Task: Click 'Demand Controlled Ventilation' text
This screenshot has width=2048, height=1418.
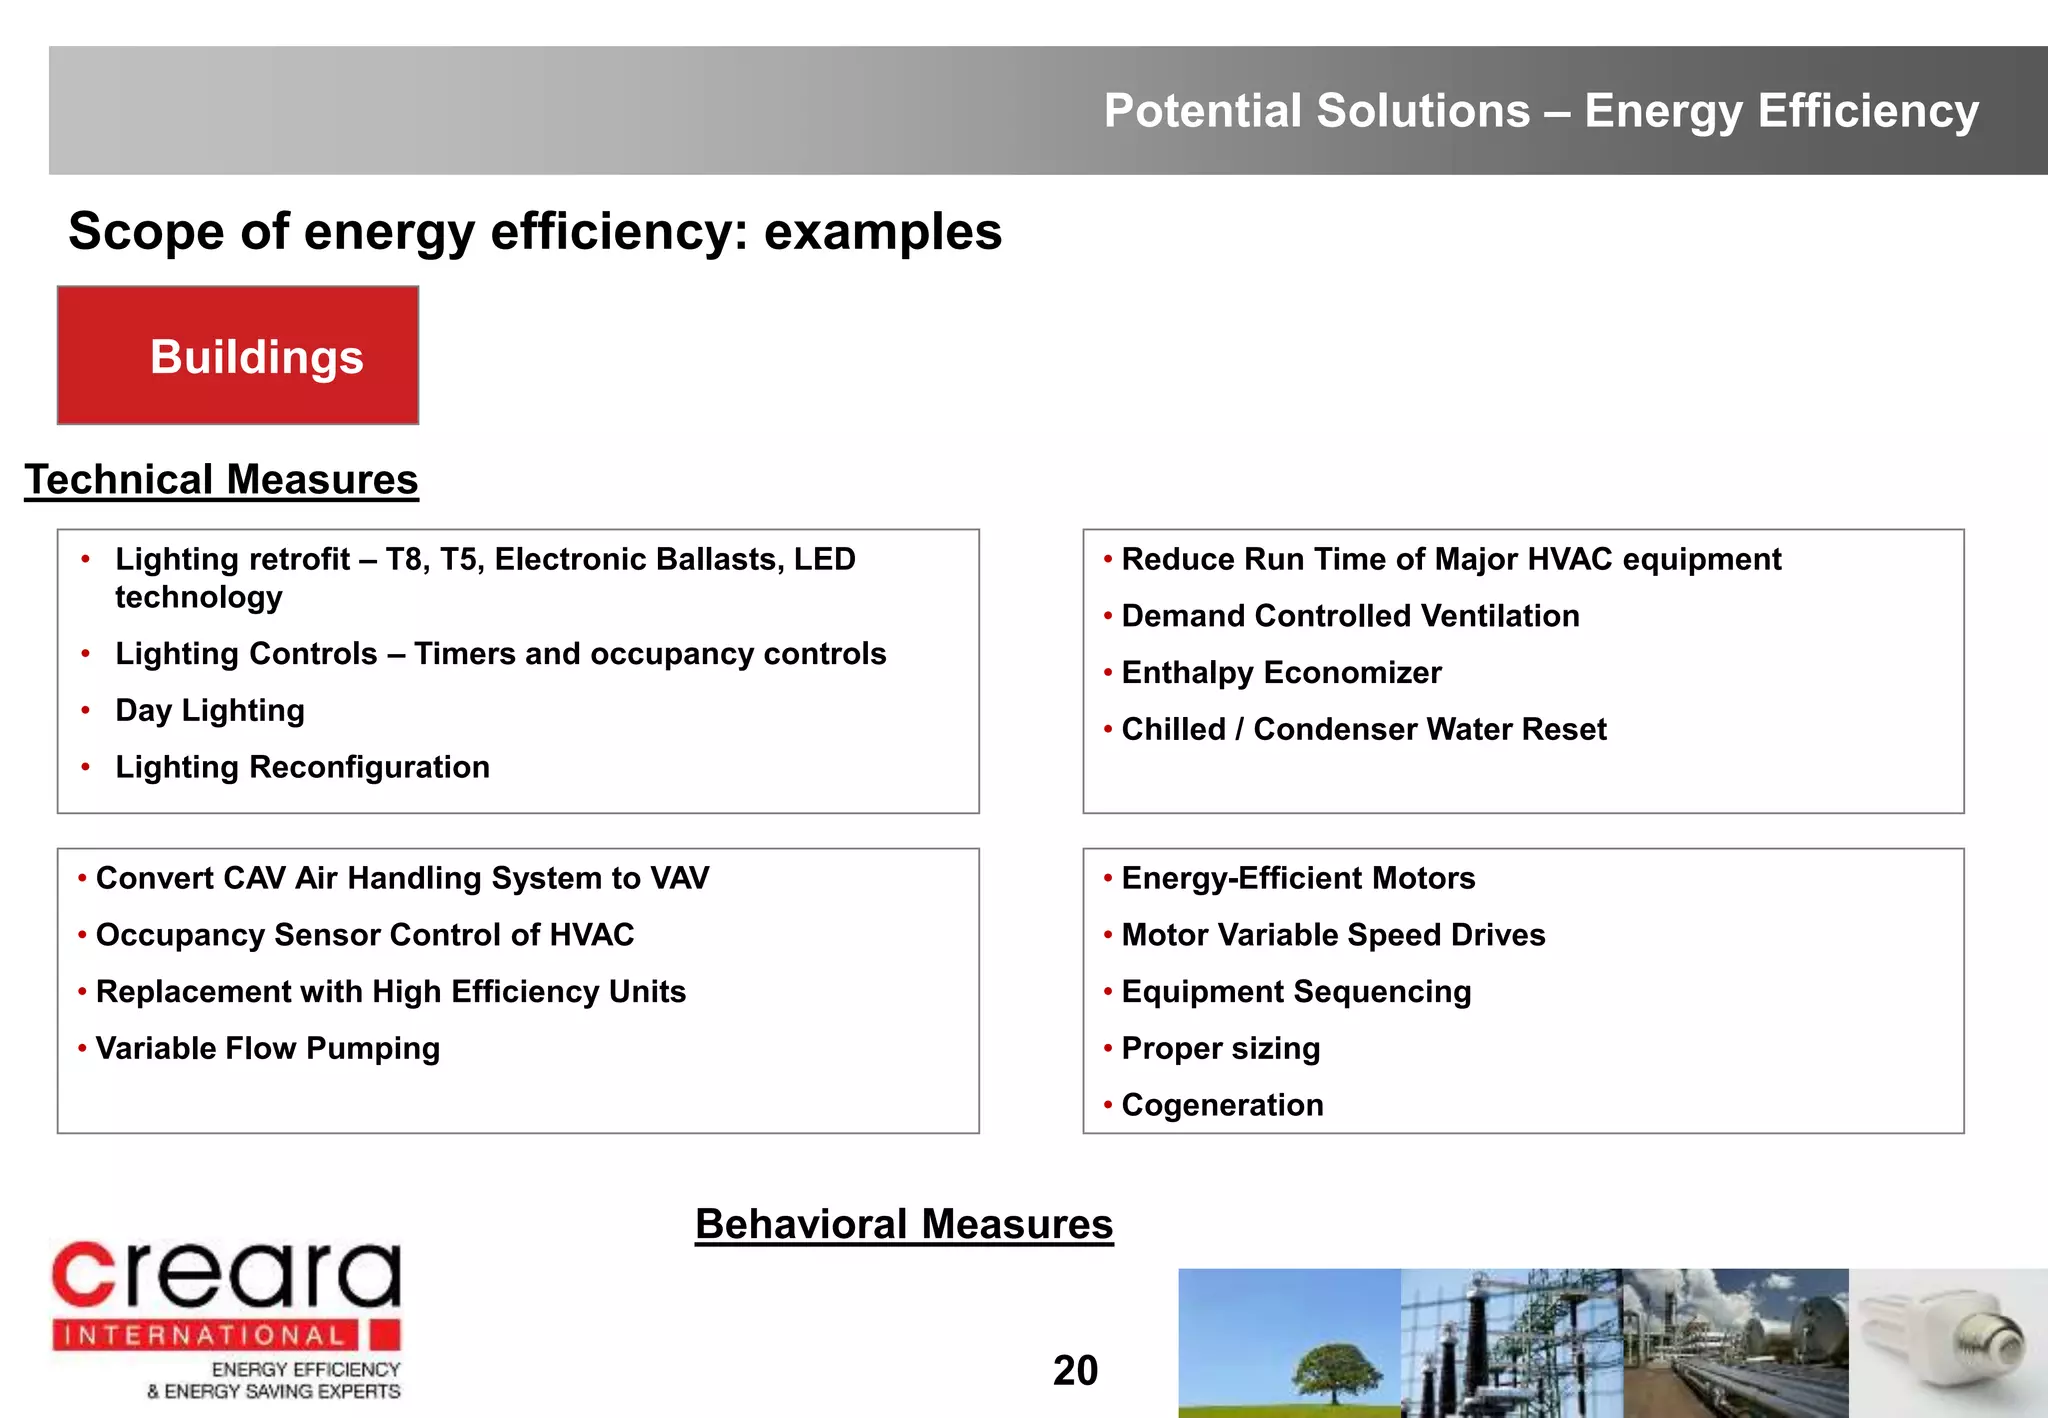Action: (x=1350, y=616)
